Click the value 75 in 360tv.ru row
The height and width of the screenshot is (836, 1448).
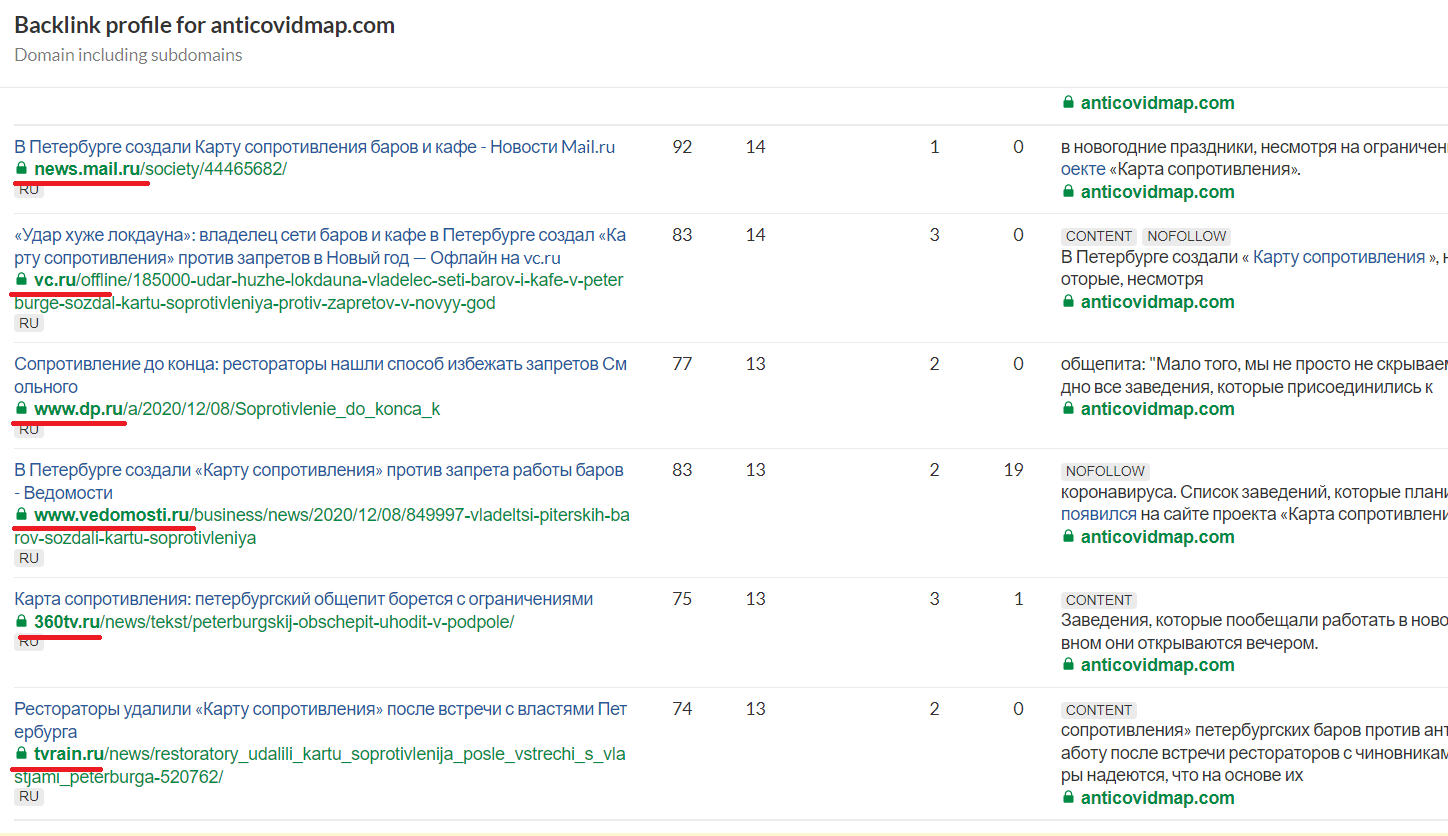(x=682, y=599)
